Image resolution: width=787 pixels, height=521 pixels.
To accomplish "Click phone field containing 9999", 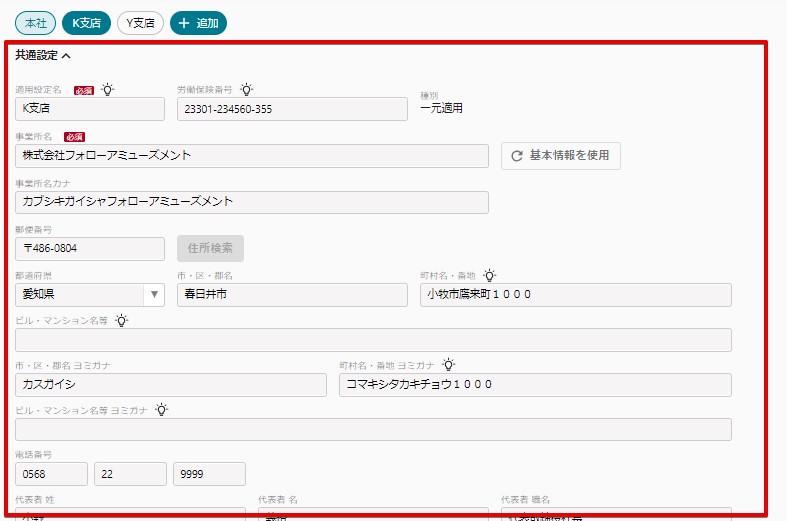I will pyautogui.click(x=209, y=474).
